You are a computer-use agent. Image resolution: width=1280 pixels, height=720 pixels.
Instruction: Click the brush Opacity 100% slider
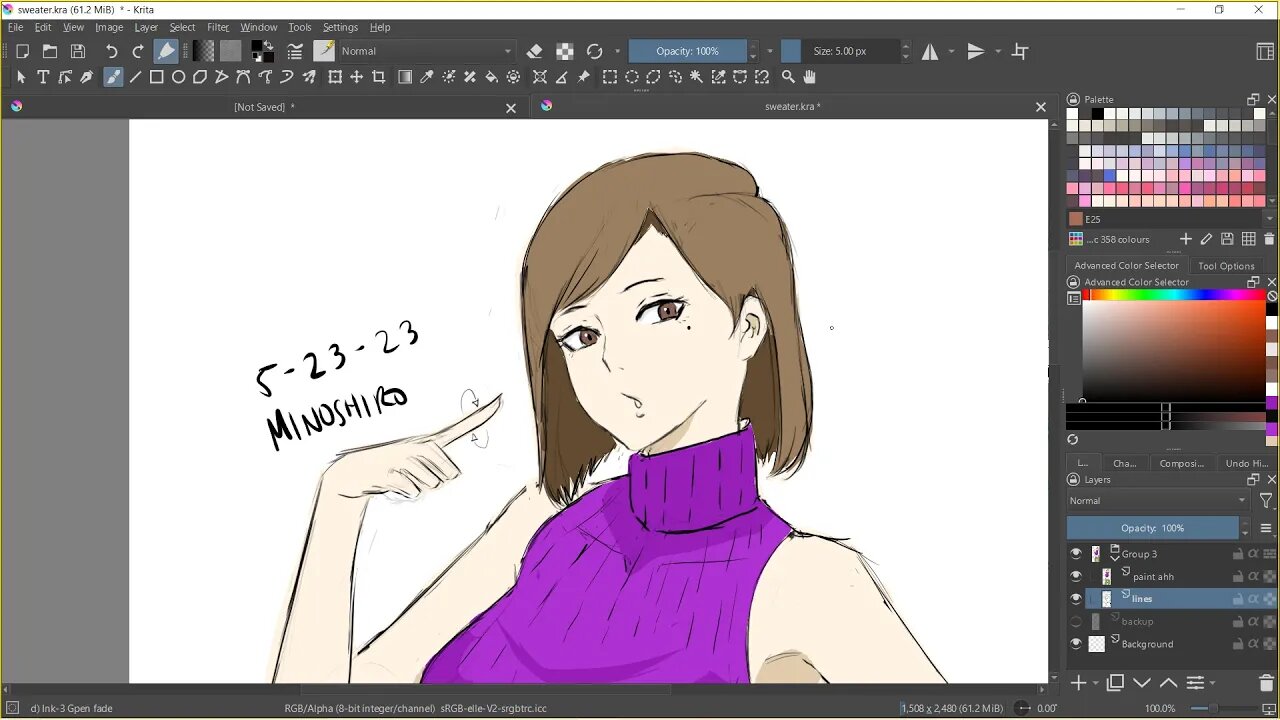click(x=687, y=51)
